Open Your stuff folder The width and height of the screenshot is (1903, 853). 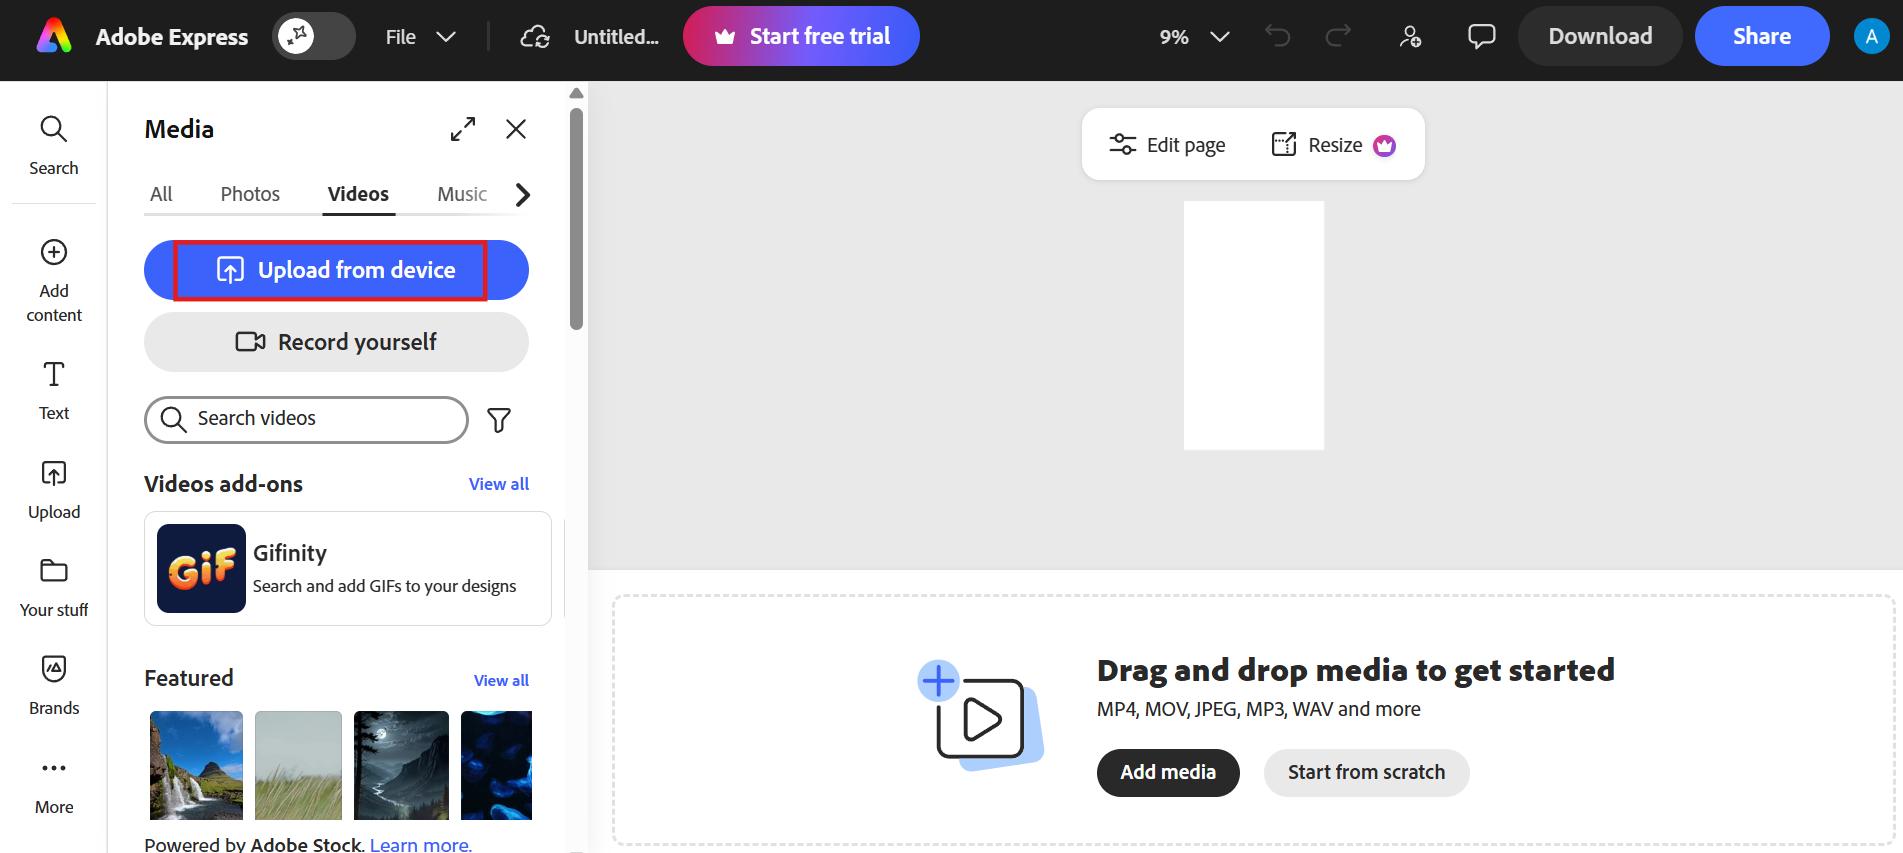point(54,588)
